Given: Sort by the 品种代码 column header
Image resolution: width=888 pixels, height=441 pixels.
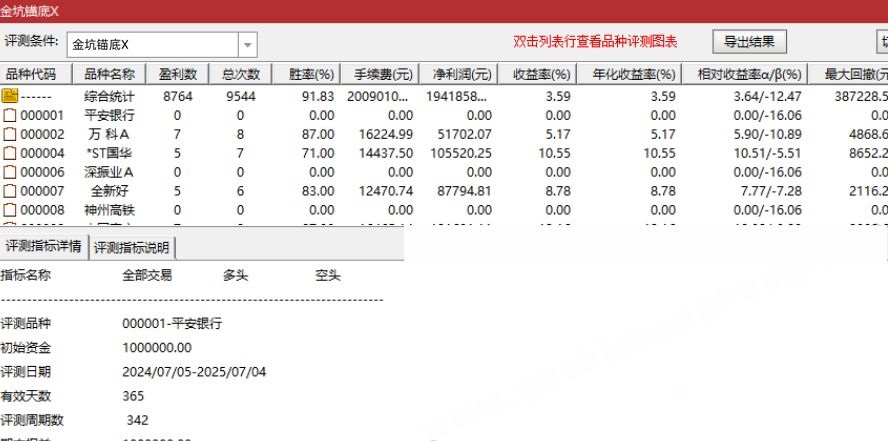Looking at the screenshot, I should pyautogui.click(x=36, y=74).
